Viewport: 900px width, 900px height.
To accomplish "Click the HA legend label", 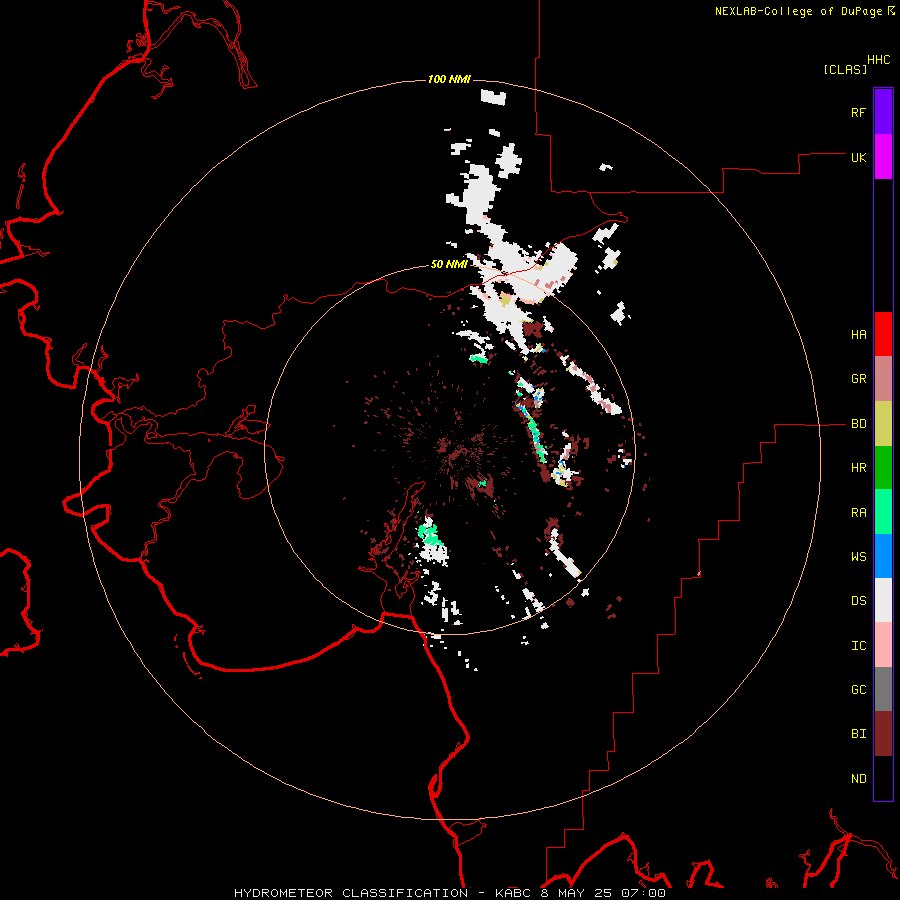I will (x=858, y=335).
